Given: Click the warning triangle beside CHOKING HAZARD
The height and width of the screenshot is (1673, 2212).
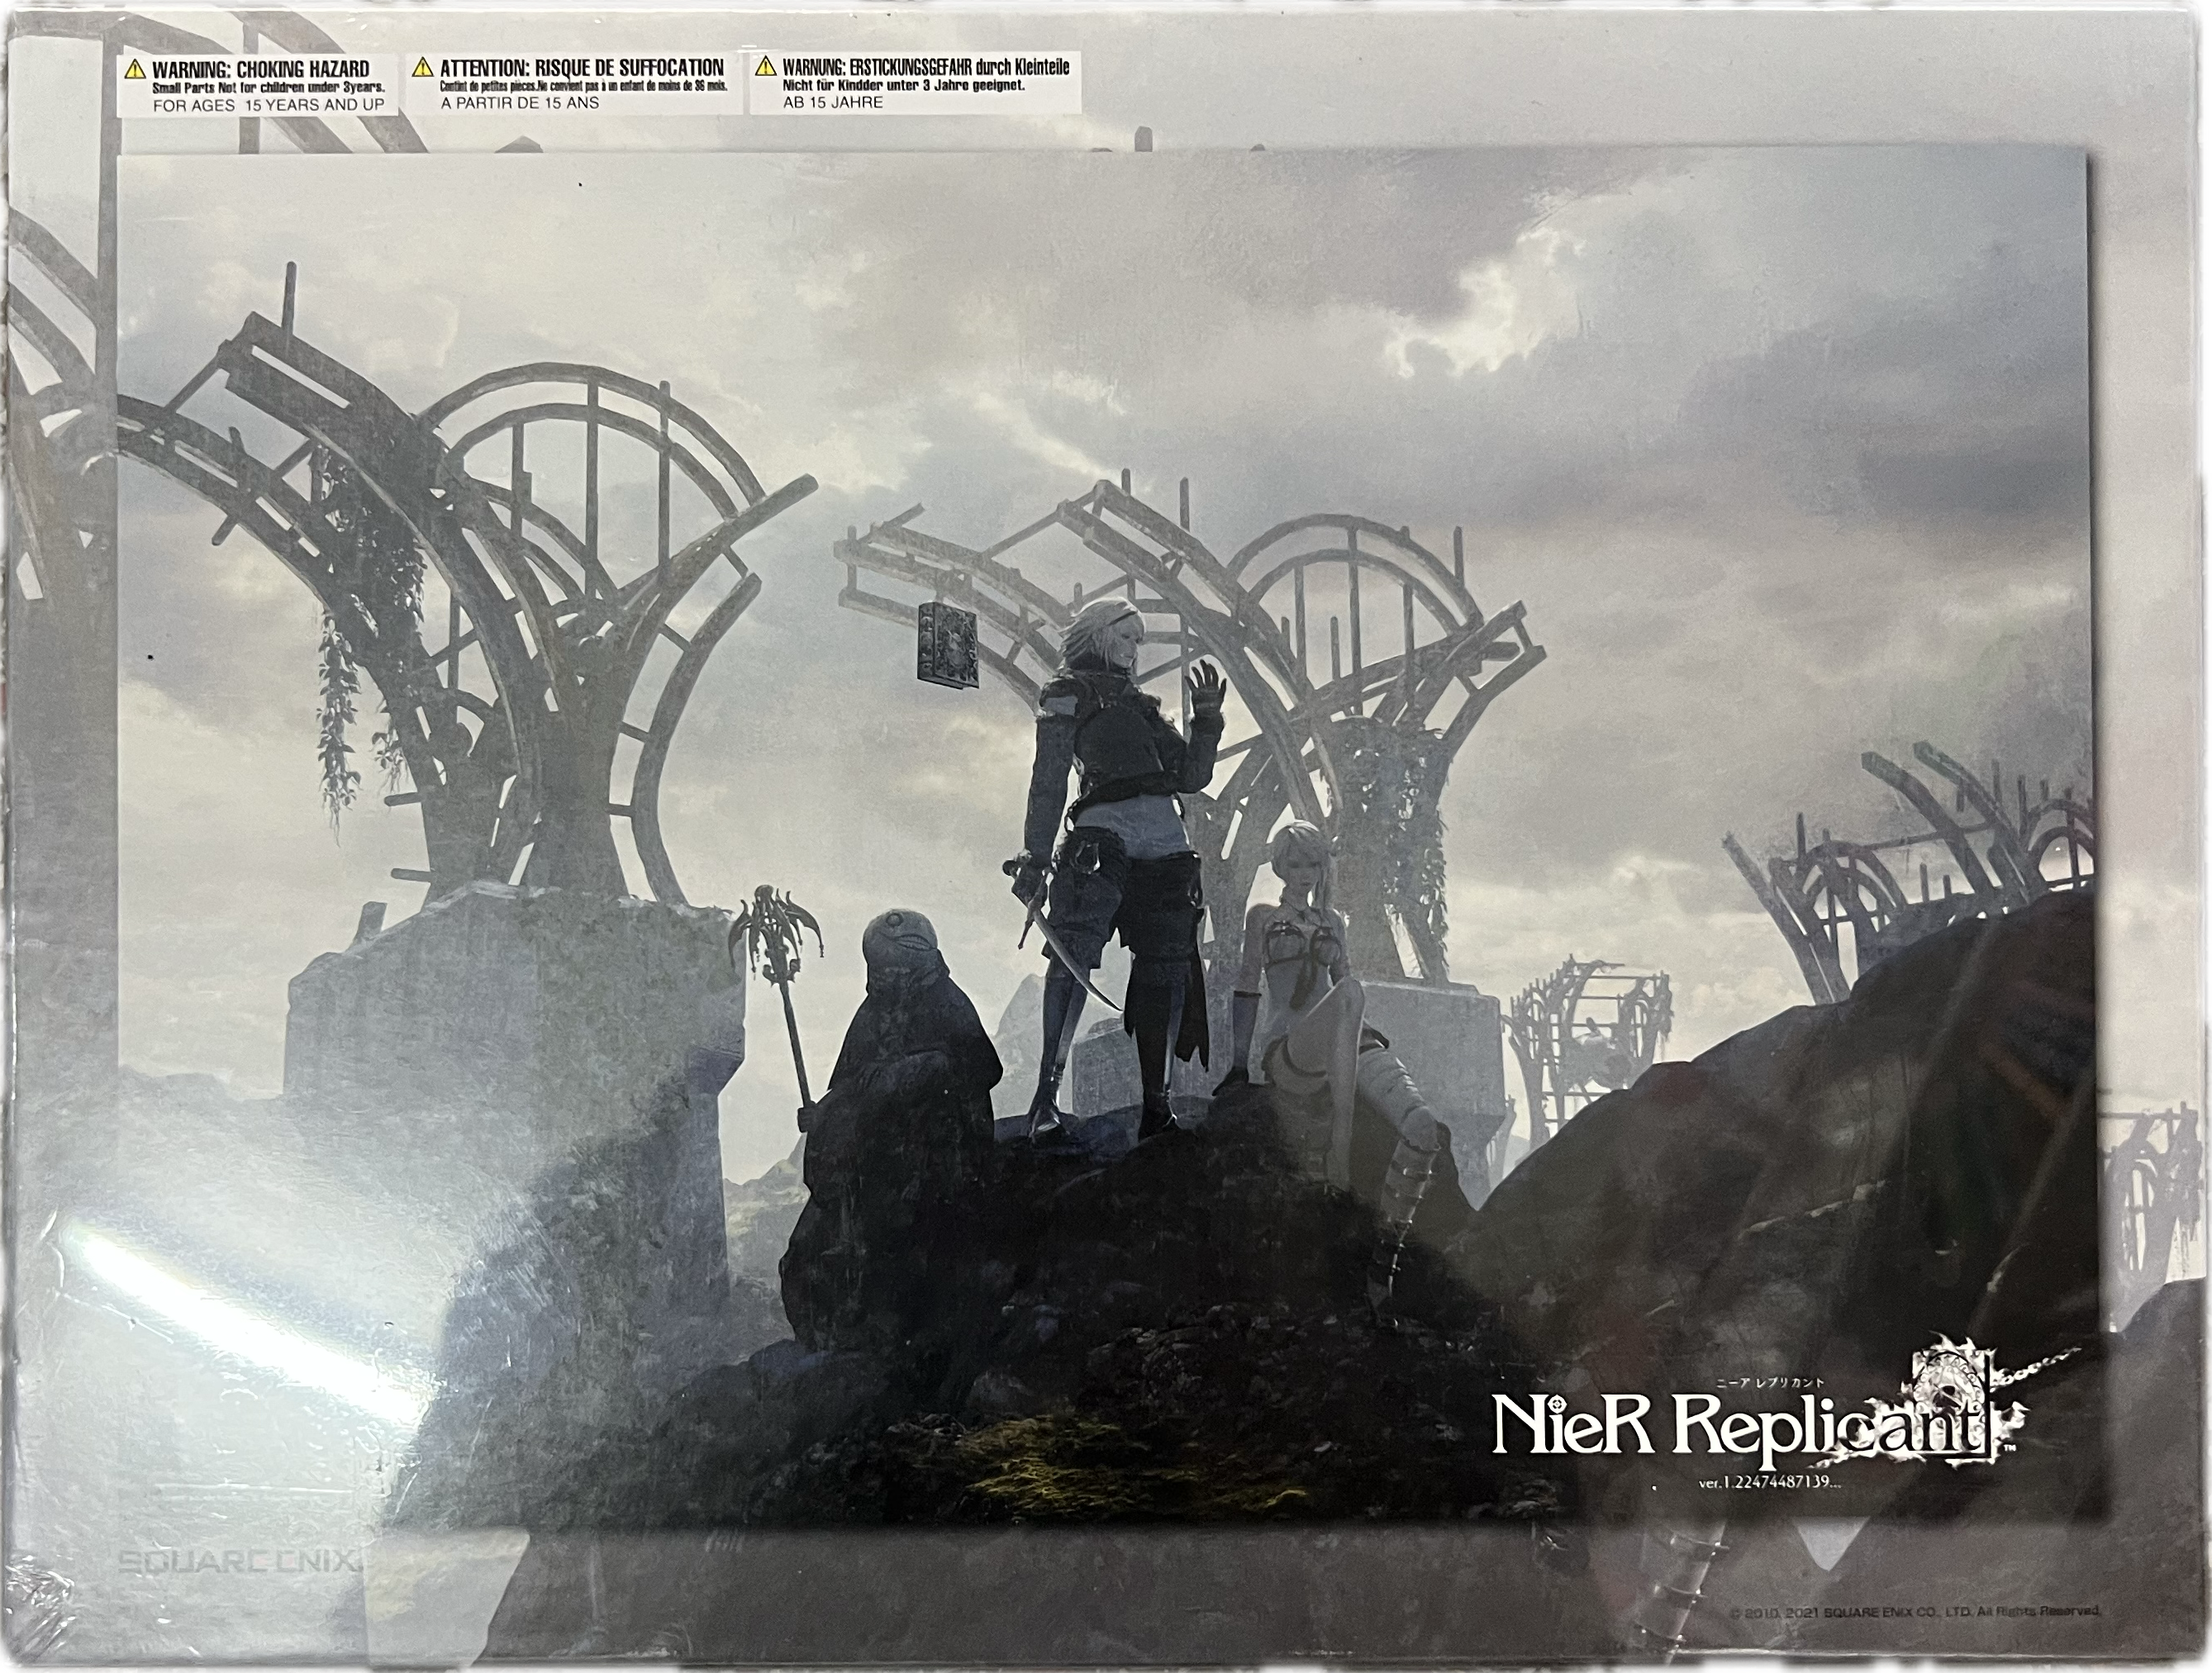Looking at the screenshot, I should click(133, 69).
